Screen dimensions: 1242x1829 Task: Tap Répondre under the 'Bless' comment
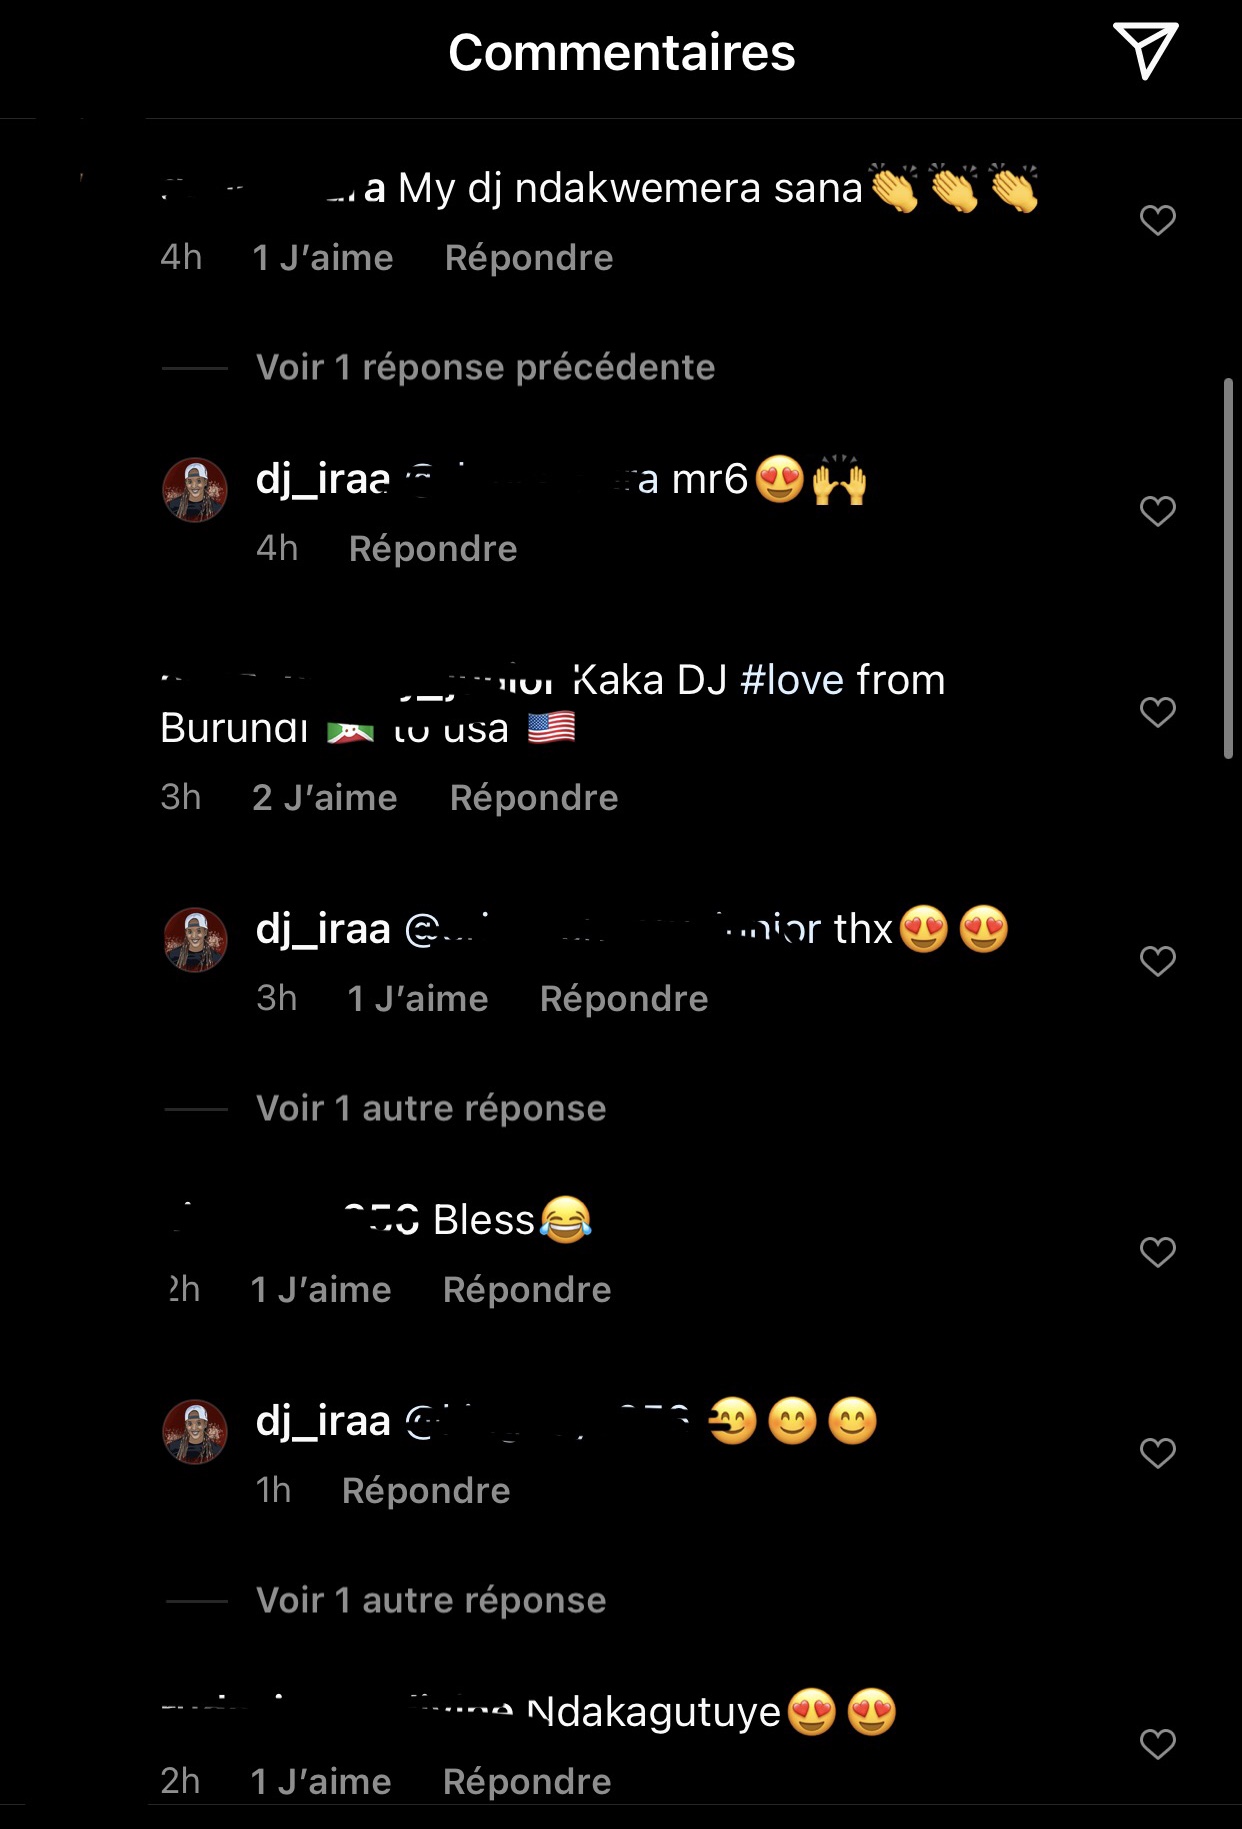(x=527, y=1290)
